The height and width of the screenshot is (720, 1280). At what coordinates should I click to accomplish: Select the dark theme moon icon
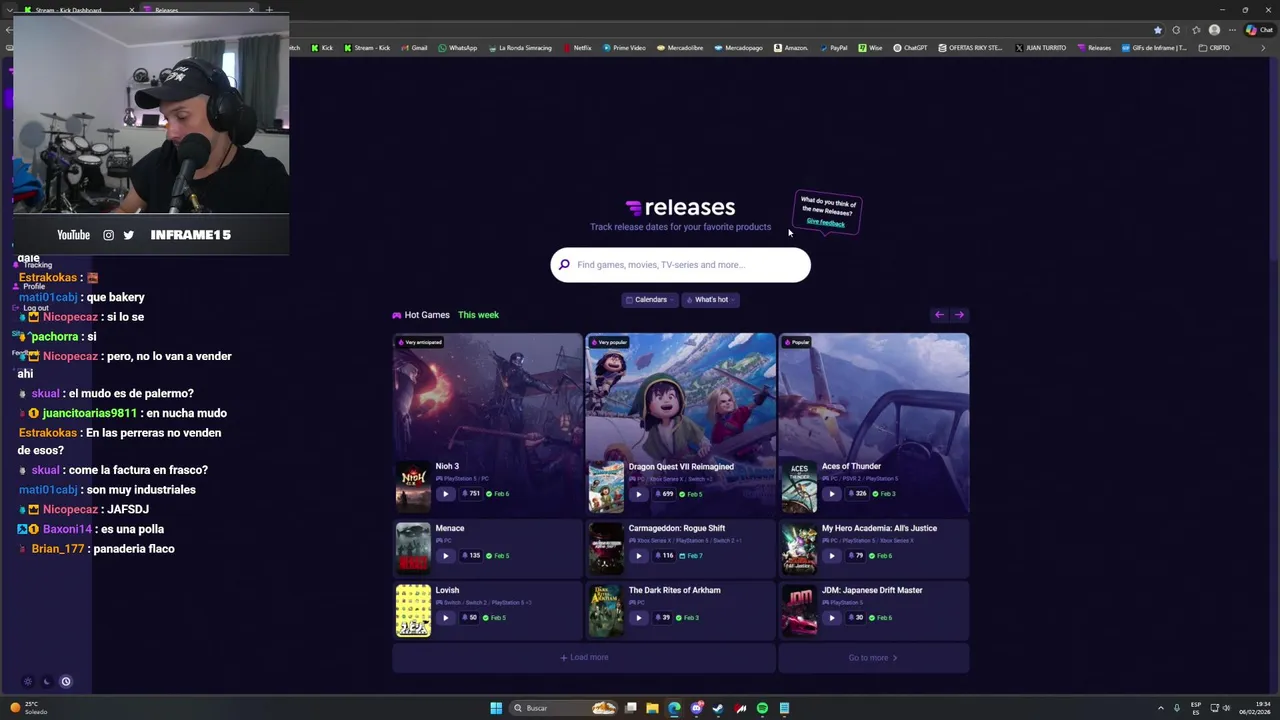click(x=46, y=682)
